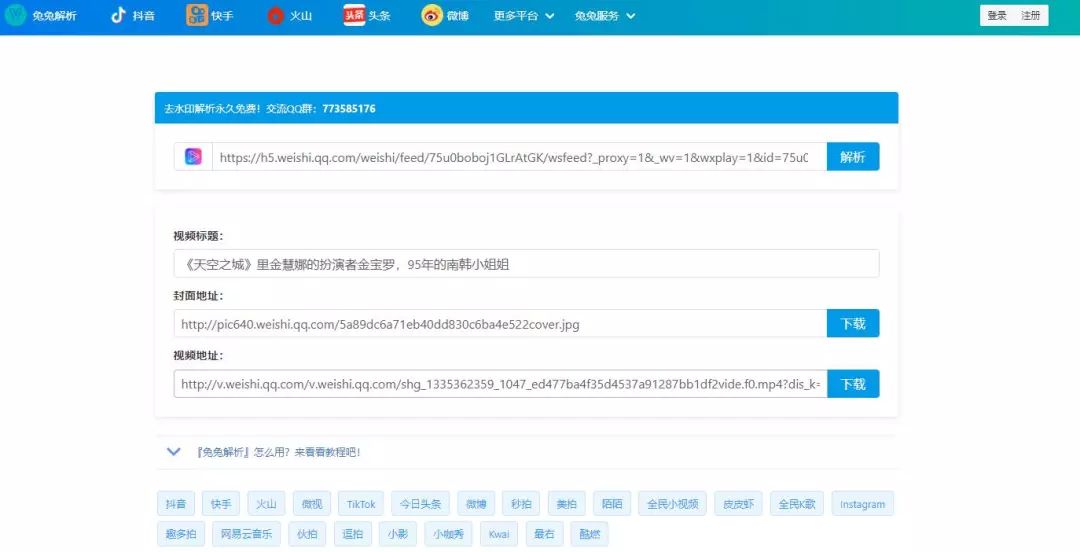Click the 视频标题 title text field
This screenshot has width=1080, height=552.
(526, 264)
